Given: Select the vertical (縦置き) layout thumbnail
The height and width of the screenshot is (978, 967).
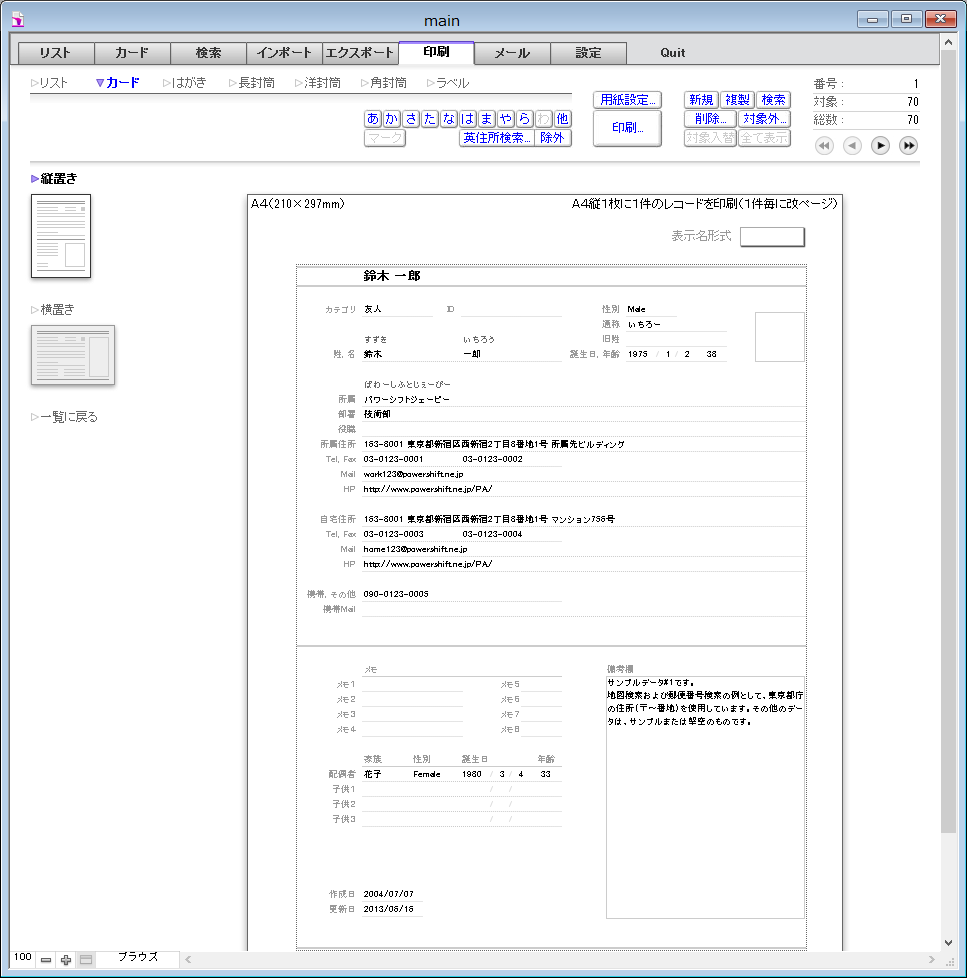Looking at the screenshot, I should click(x=61, y=236).
